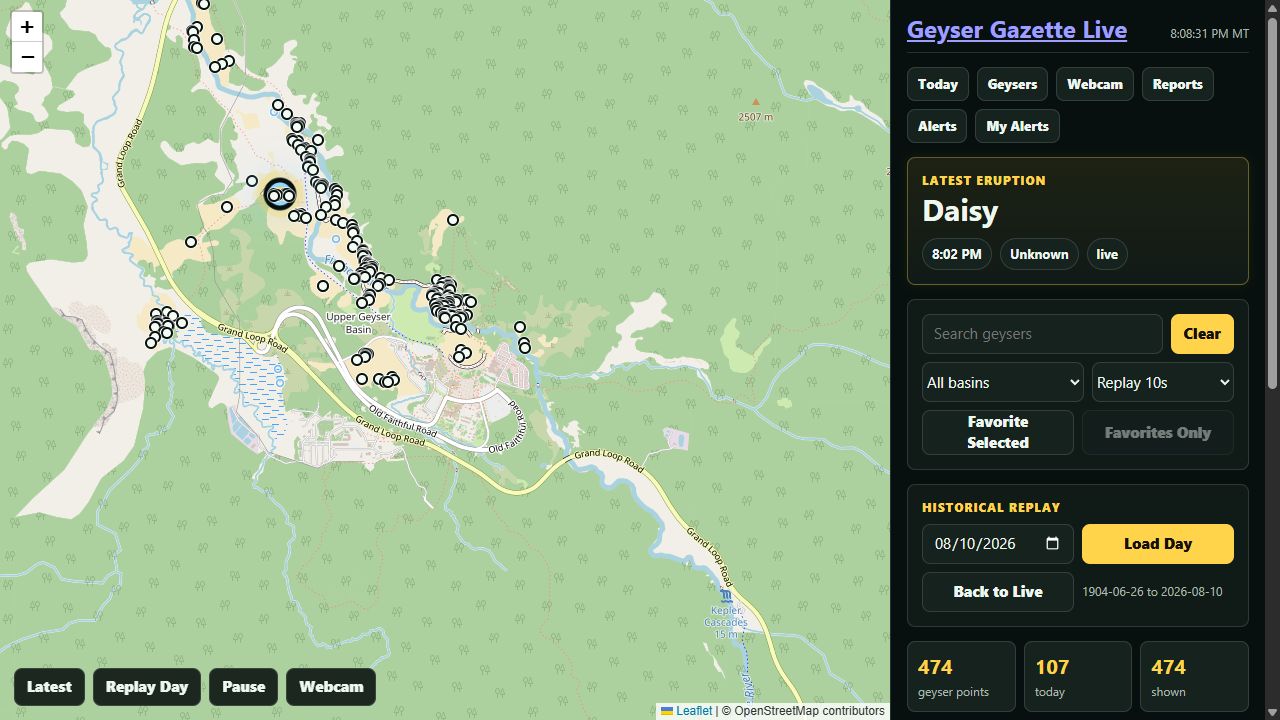This screenshot has height=720, width=1280.
Task: Click the 107 today stat card
Action: 1077,677
